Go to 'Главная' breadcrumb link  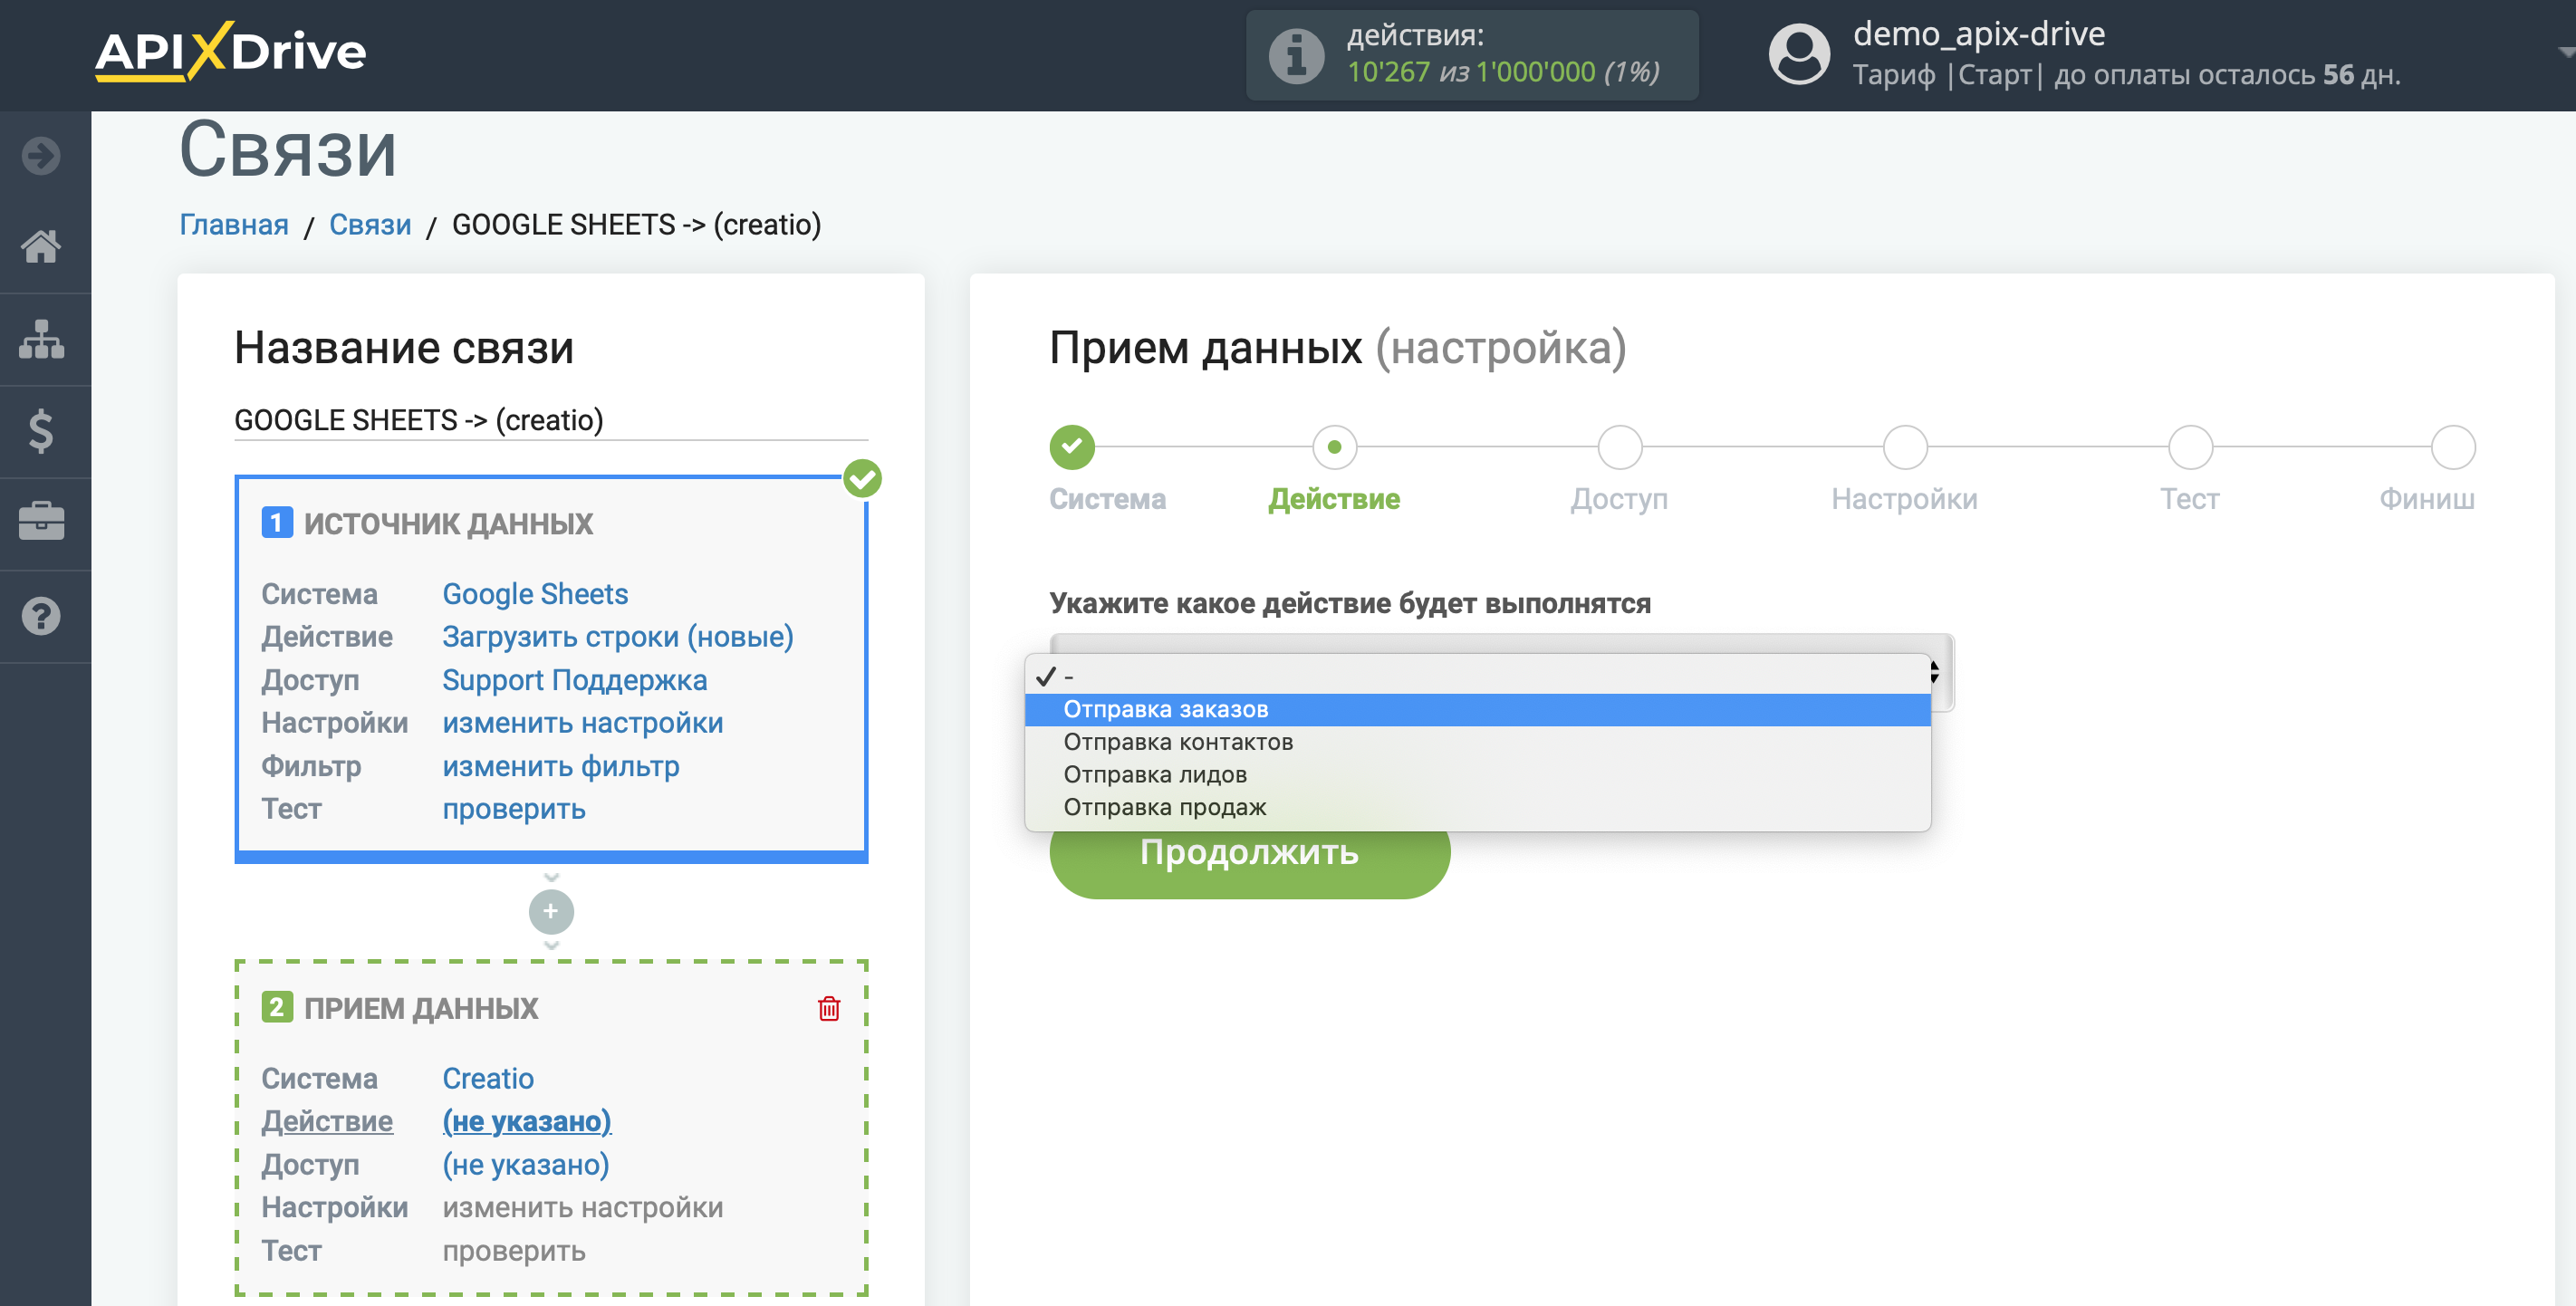pos(234,224)
